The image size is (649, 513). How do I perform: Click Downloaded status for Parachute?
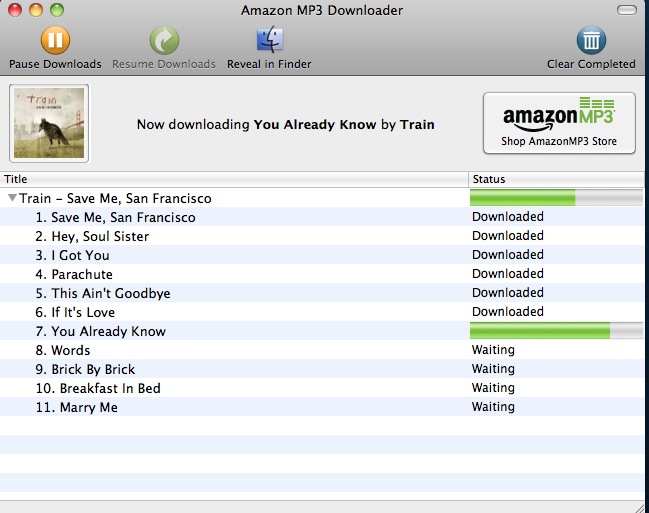click(x=507, y=274)
